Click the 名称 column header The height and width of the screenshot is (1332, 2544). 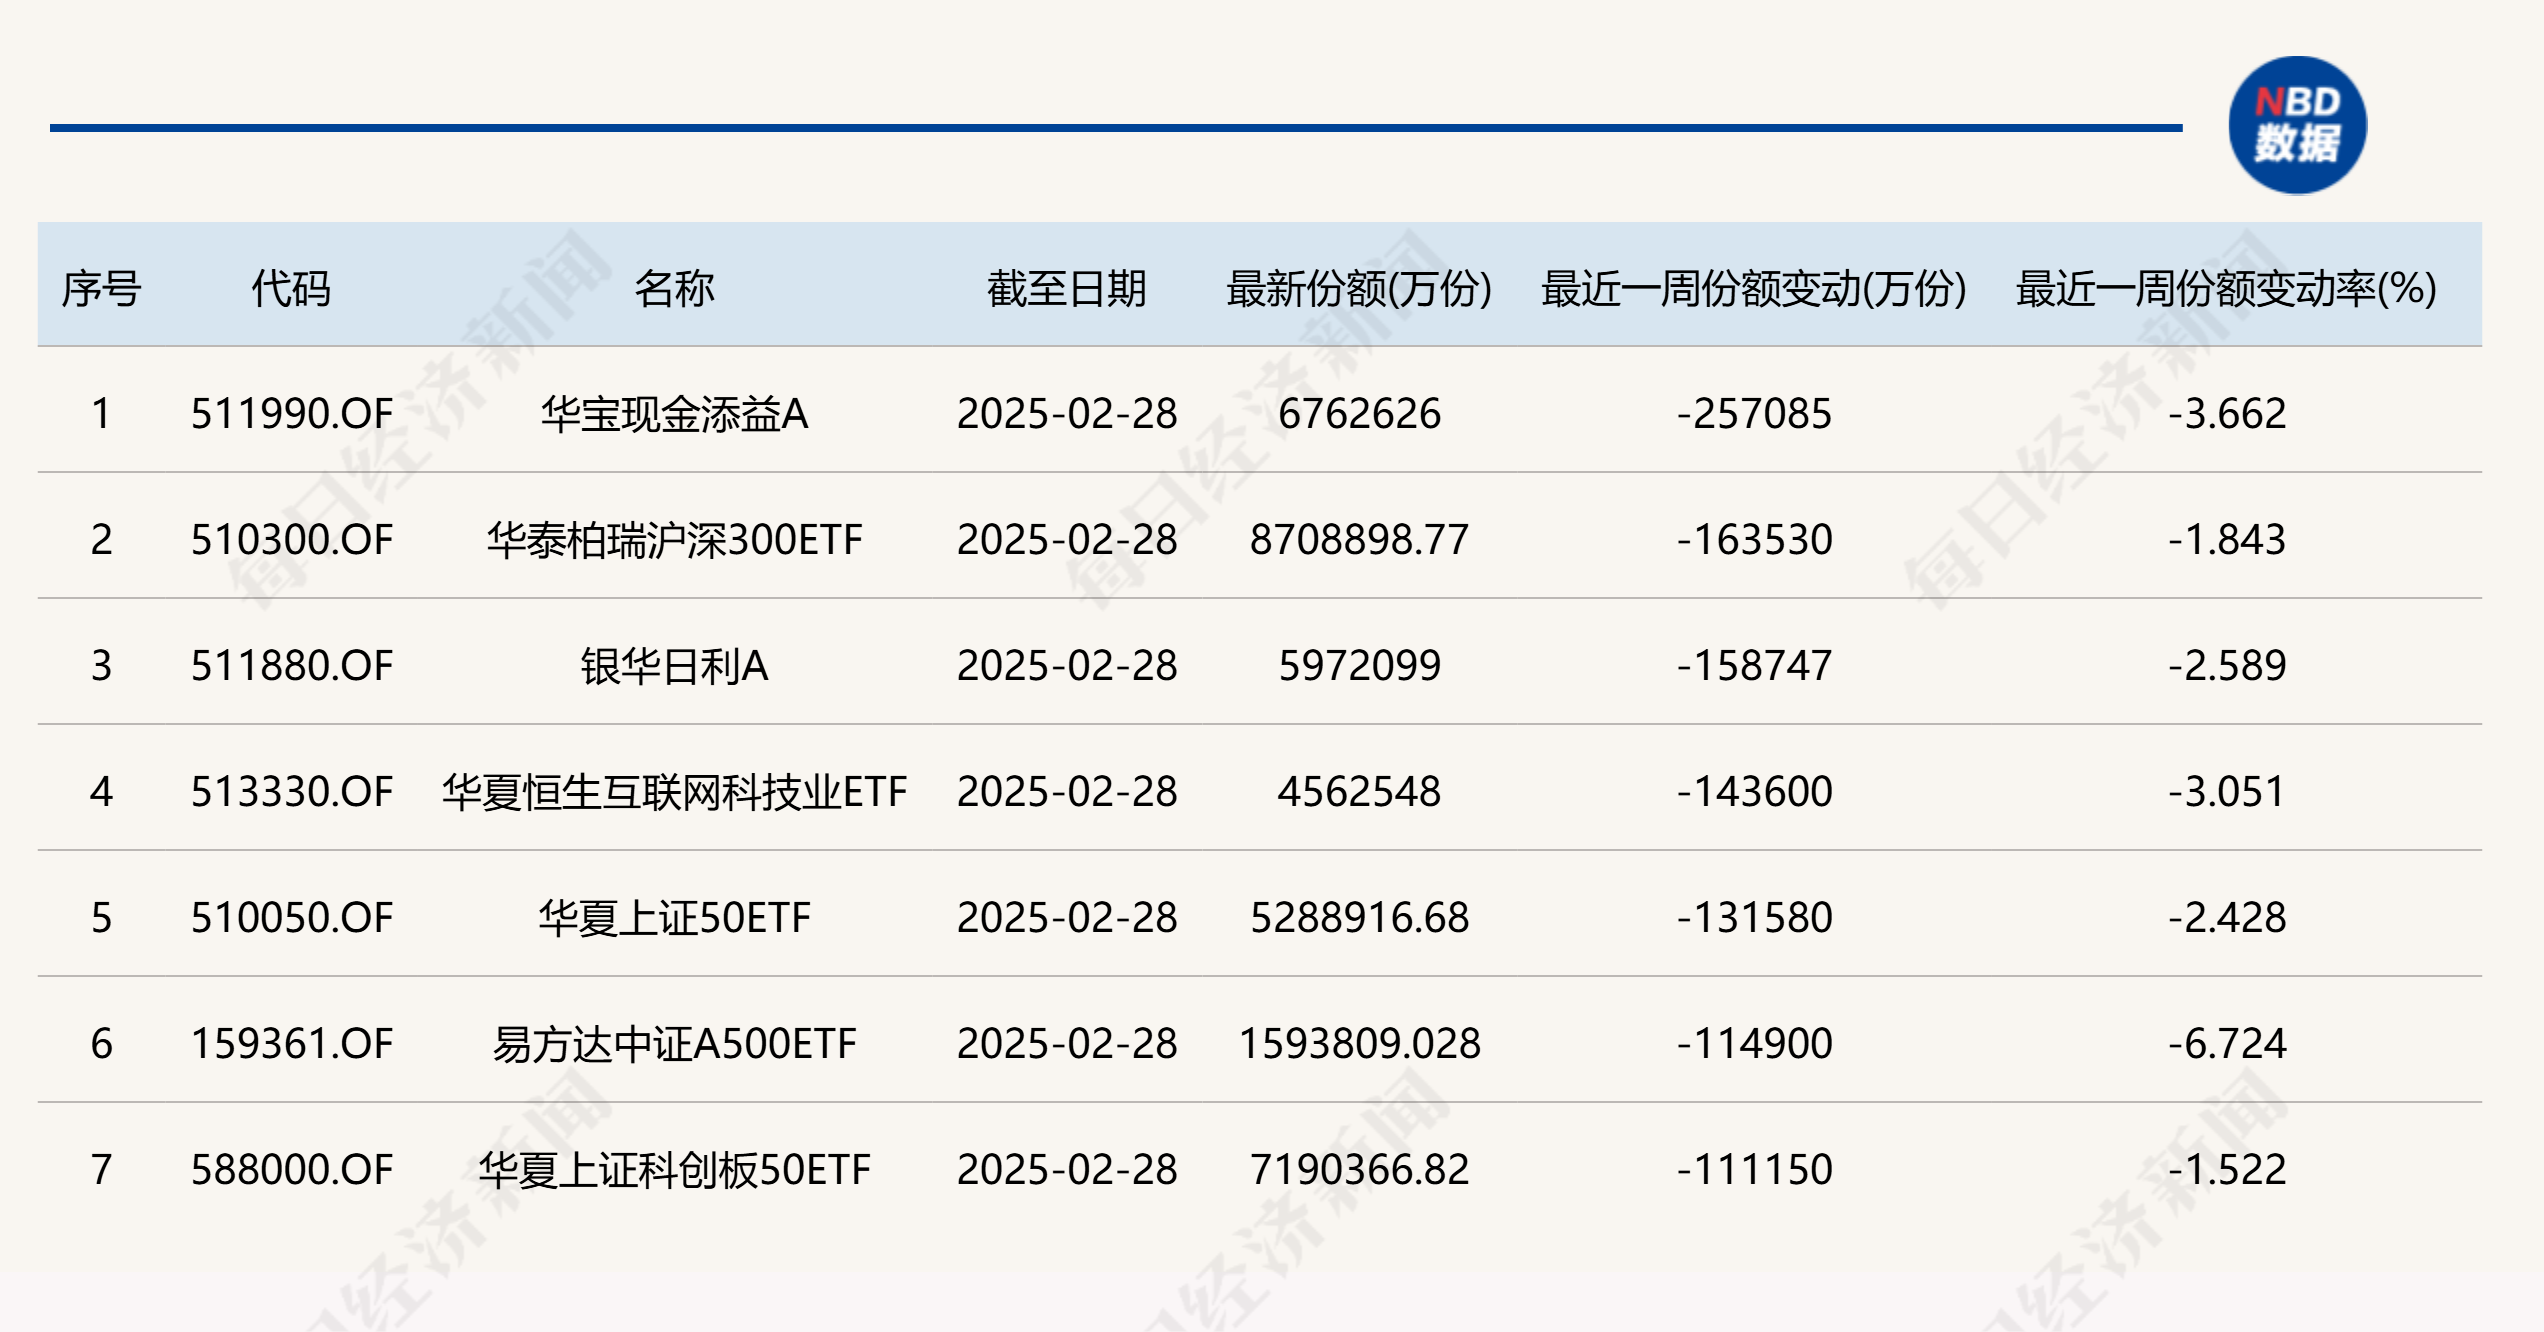point(674,289)
